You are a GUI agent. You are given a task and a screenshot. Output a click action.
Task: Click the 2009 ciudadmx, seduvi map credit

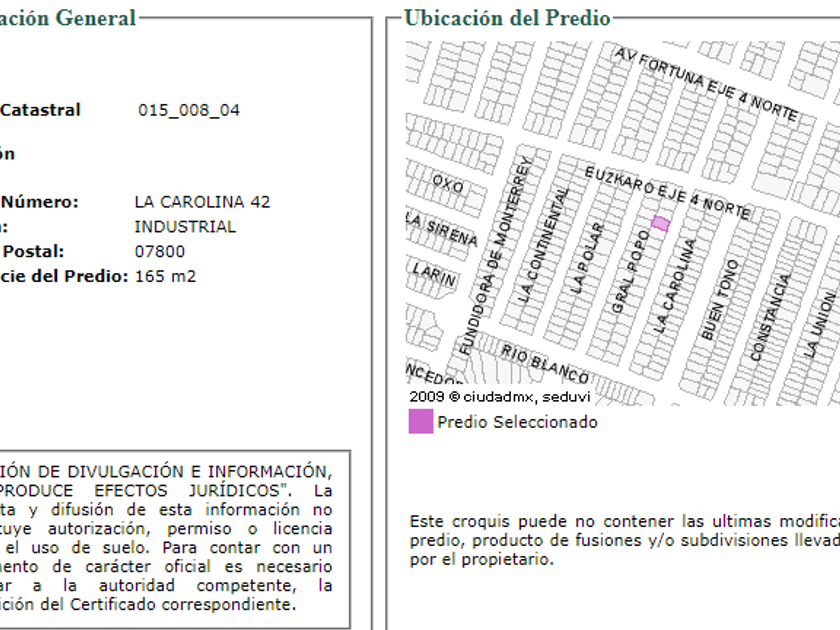click(x=500, y=396)
